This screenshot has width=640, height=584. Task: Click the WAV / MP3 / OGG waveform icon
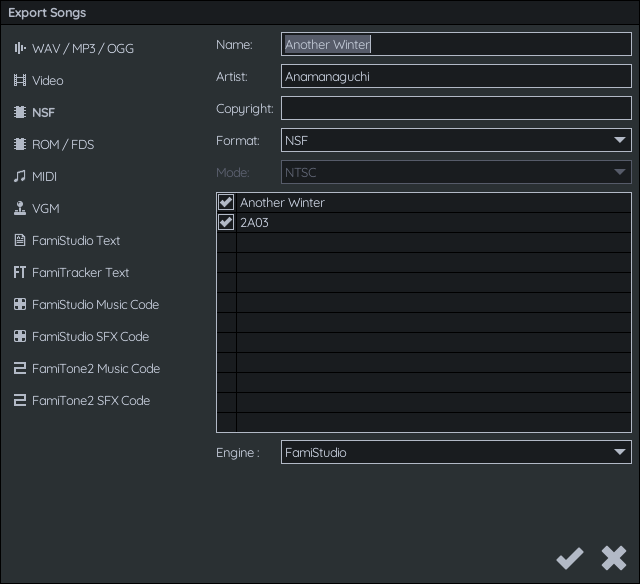(20, 49)
